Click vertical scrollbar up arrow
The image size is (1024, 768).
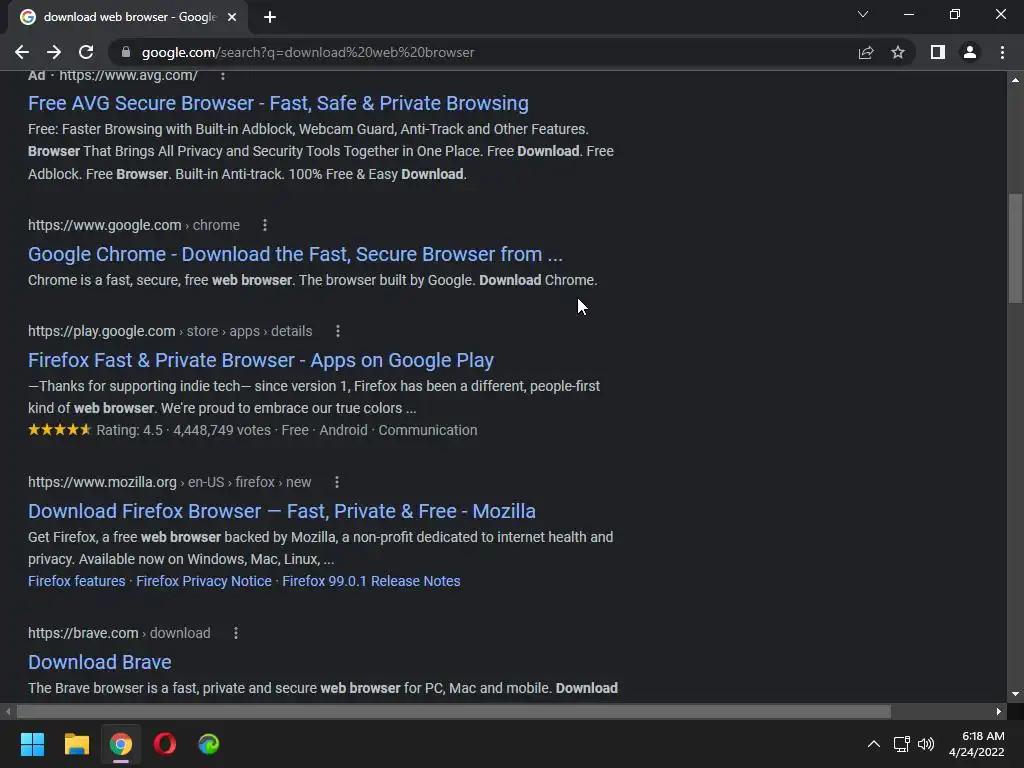pyautogui.click(x=1015, y=80)
